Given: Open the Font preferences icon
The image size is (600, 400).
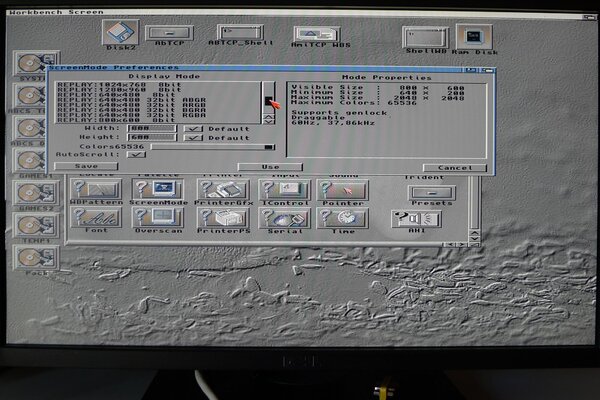Looking at the screenshot, I should pos(96,217).
